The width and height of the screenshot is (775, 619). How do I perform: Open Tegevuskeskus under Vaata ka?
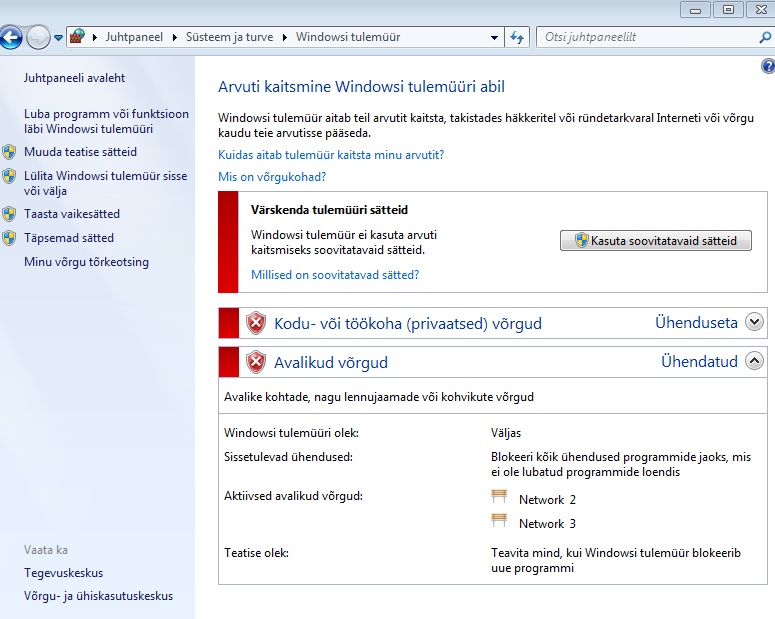pos(64,573)
